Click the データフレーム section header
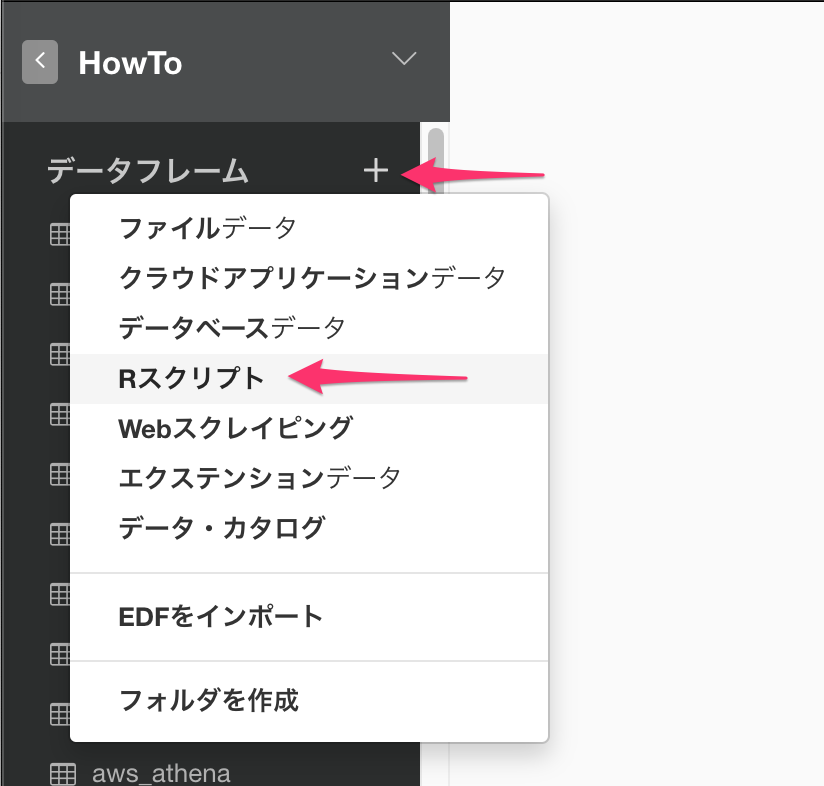Image resolution: width=824 pixels, height=786 pixels. point(148,171)
